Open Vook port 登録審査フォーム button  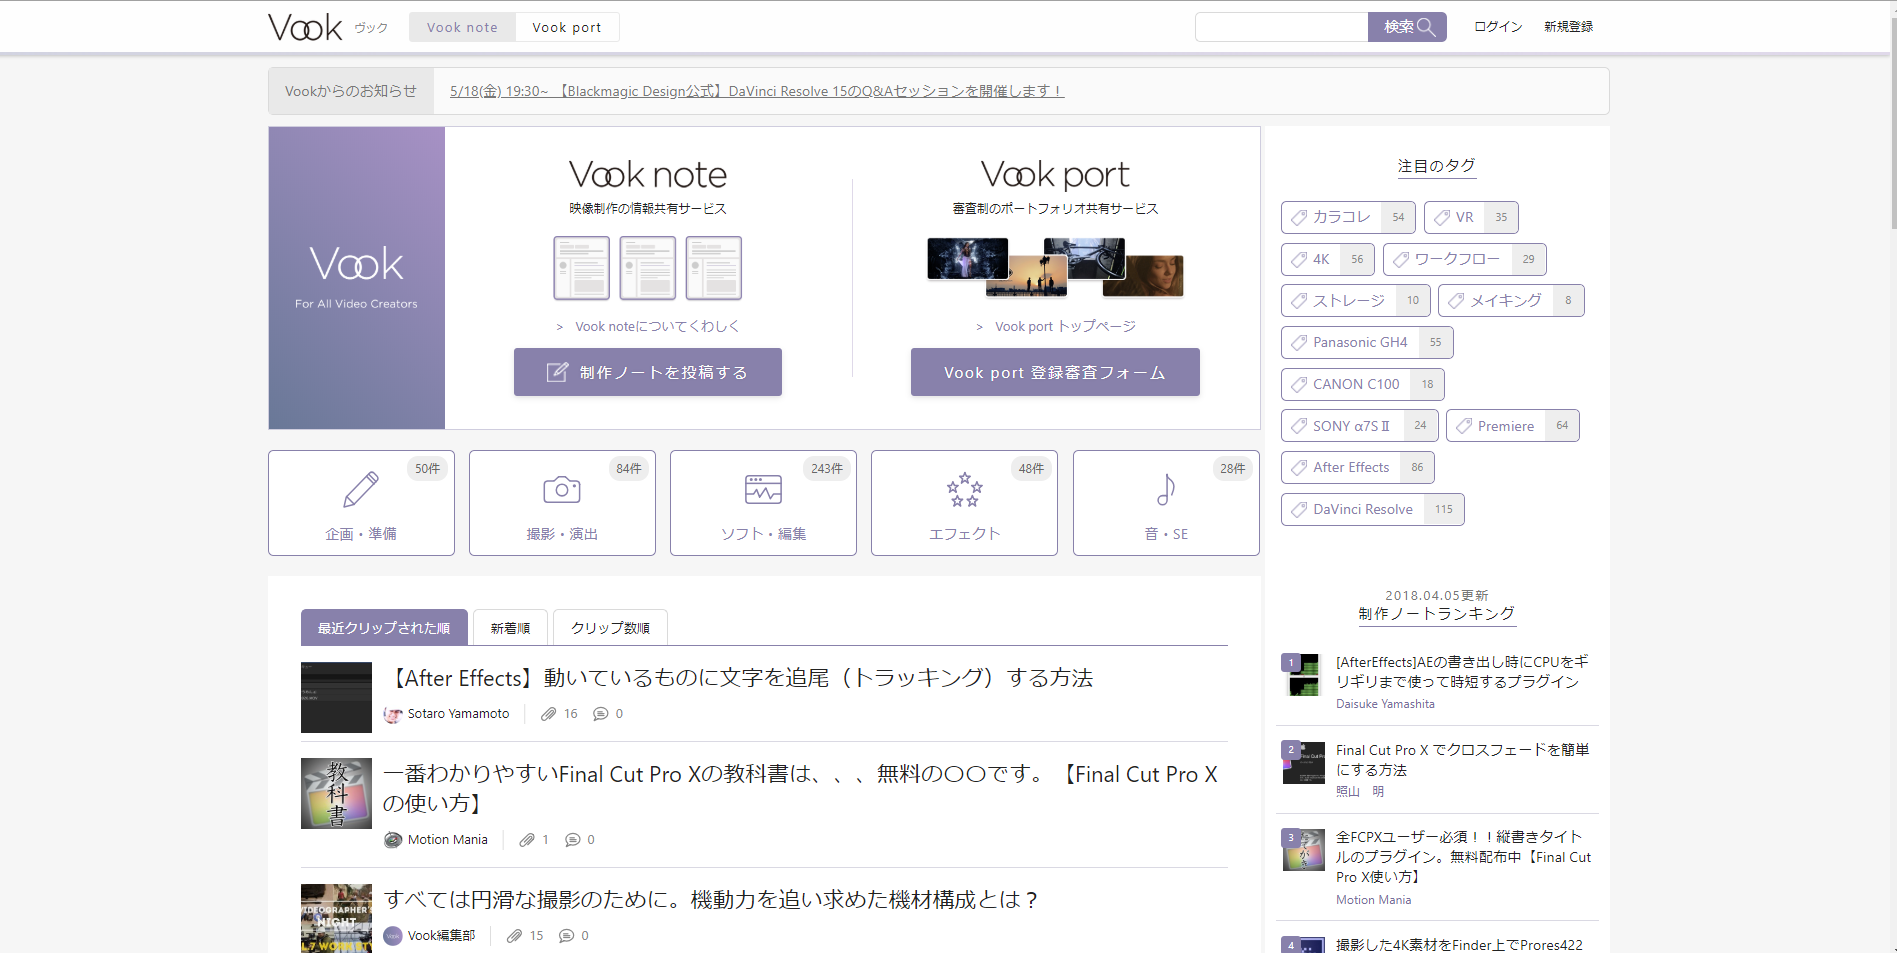(x=1055, y=372)
